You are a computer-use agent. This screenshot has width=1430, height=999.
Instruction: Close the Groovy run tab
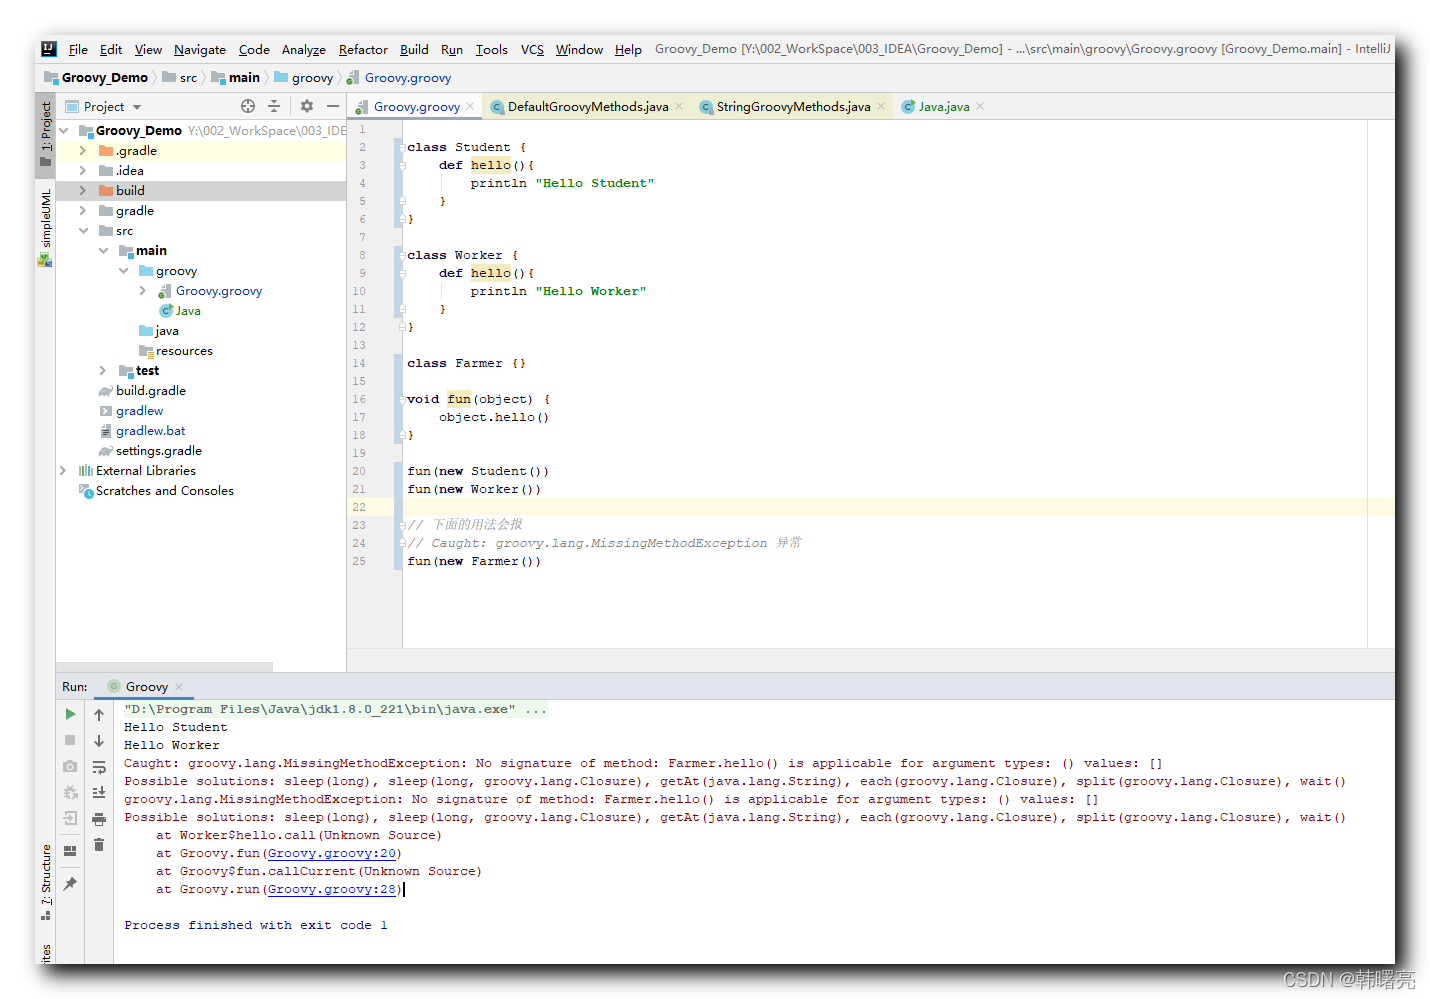click(179, 687)
